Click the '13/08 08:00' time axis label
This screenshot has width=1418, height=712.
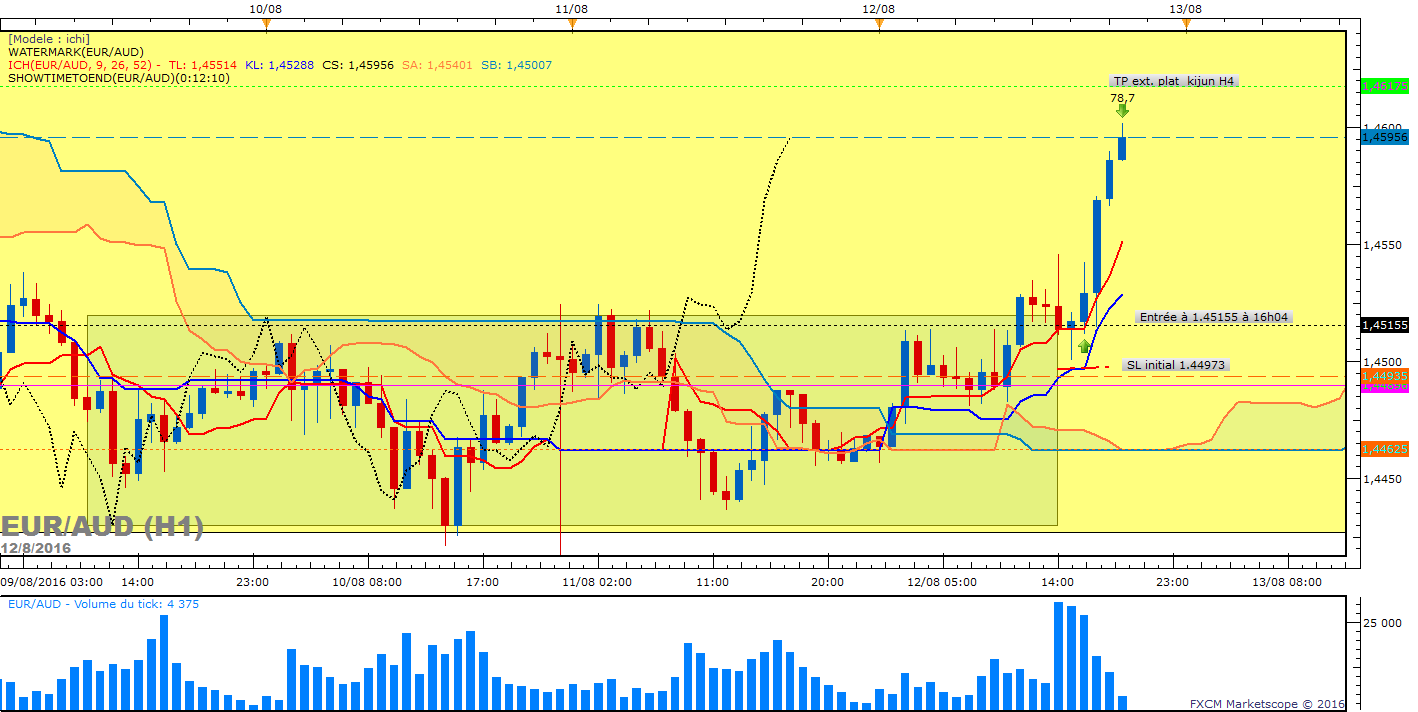coord(1288,581)
